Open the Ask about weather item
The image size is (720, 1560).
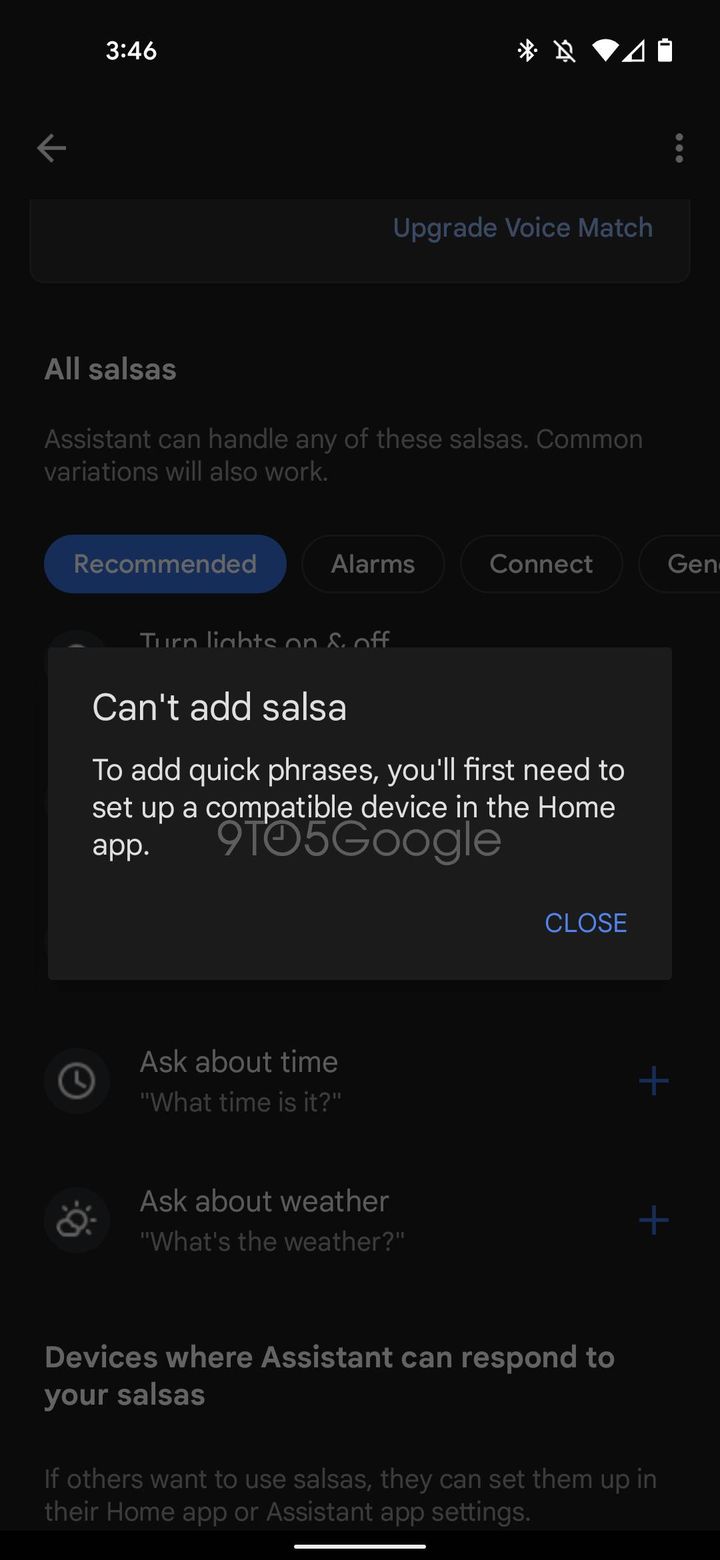[x=359, y=1220]
